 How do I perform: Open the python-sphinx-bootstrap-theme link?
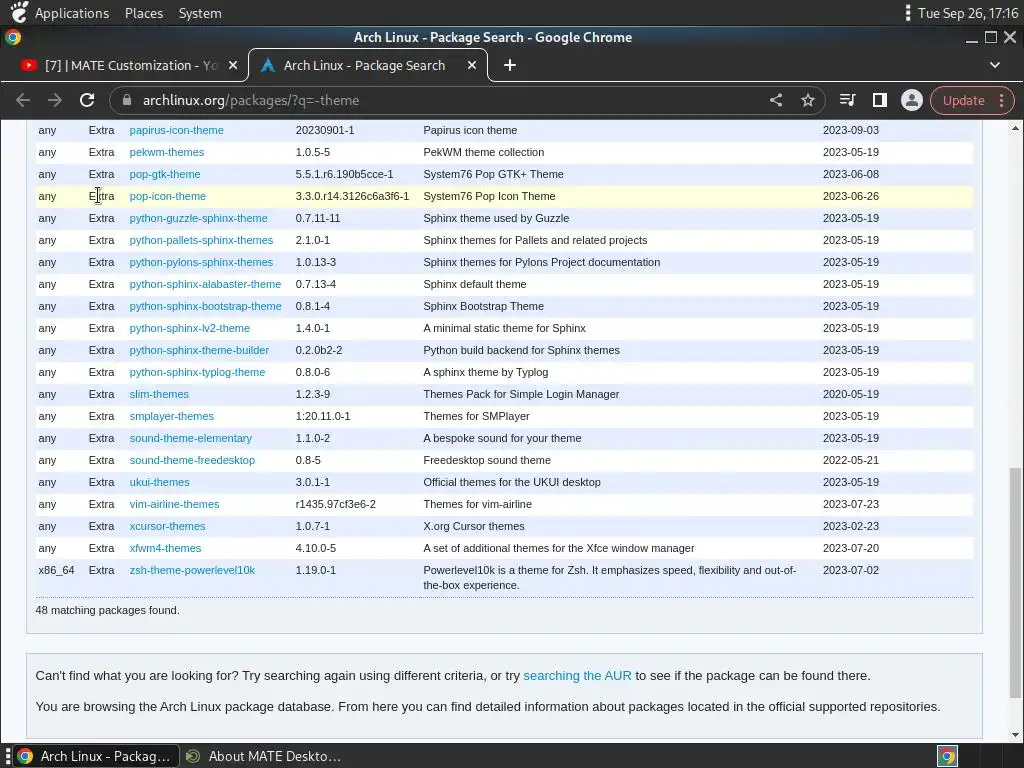(x=206, y=306)
